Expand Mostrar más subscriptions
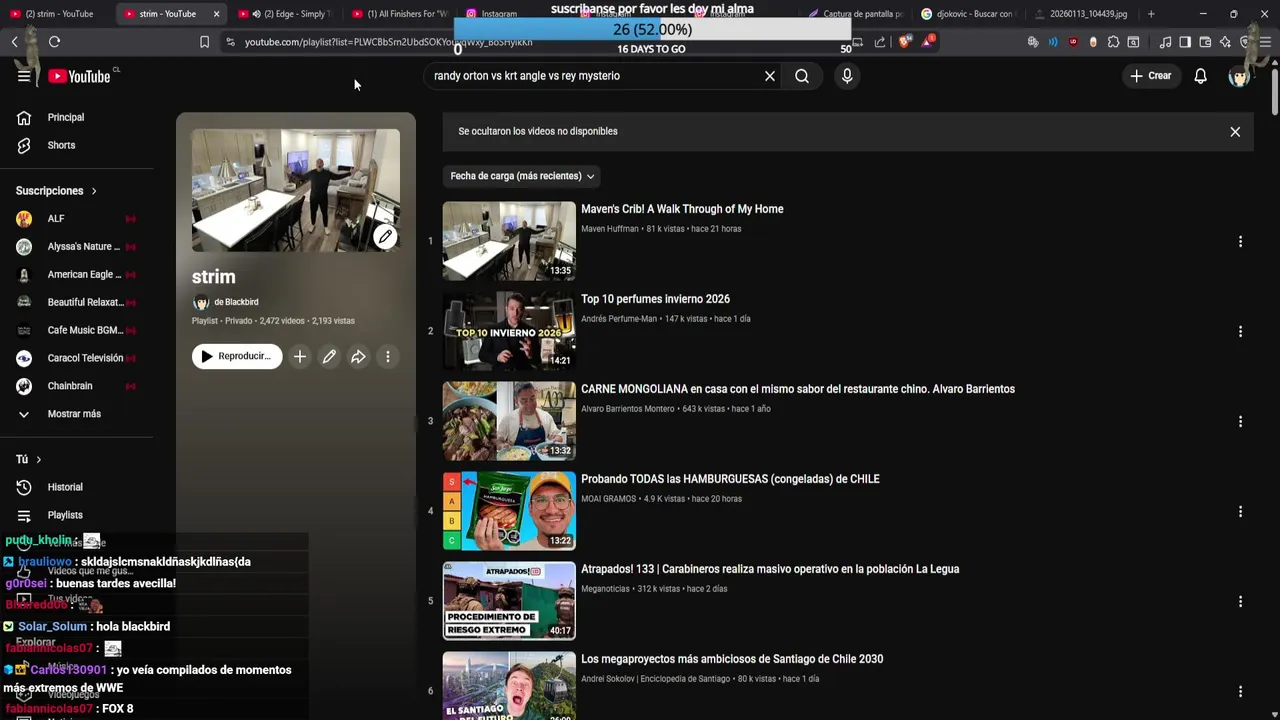 [76, 414]
